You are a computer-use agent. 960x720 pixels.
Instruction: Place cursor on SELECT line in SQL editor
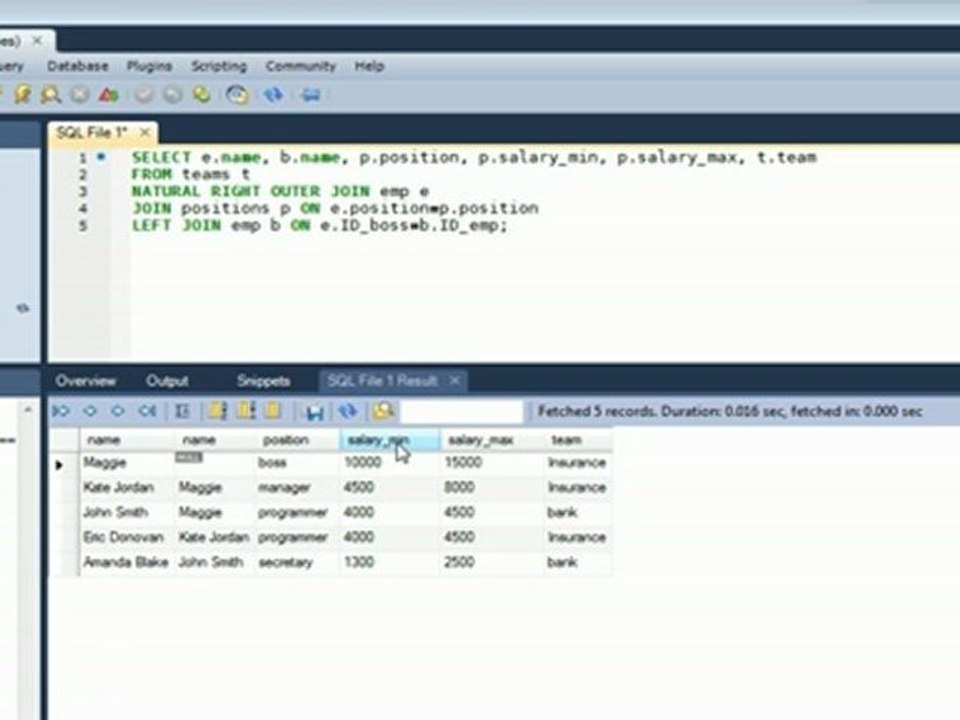click(x=474, y=157)
